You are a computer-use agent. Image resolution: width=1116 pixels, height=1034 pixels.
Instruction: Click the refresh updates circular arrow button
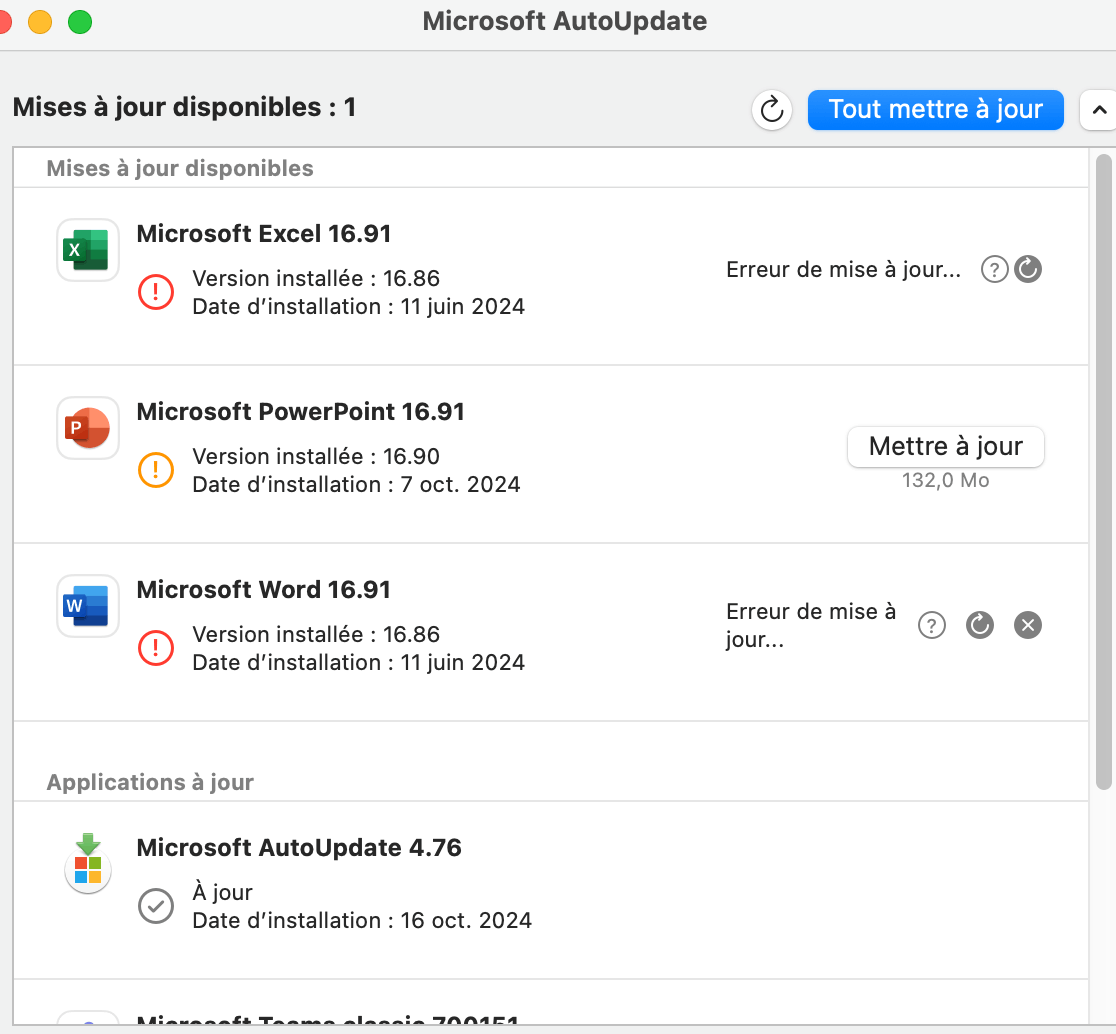tap(772, 110)
